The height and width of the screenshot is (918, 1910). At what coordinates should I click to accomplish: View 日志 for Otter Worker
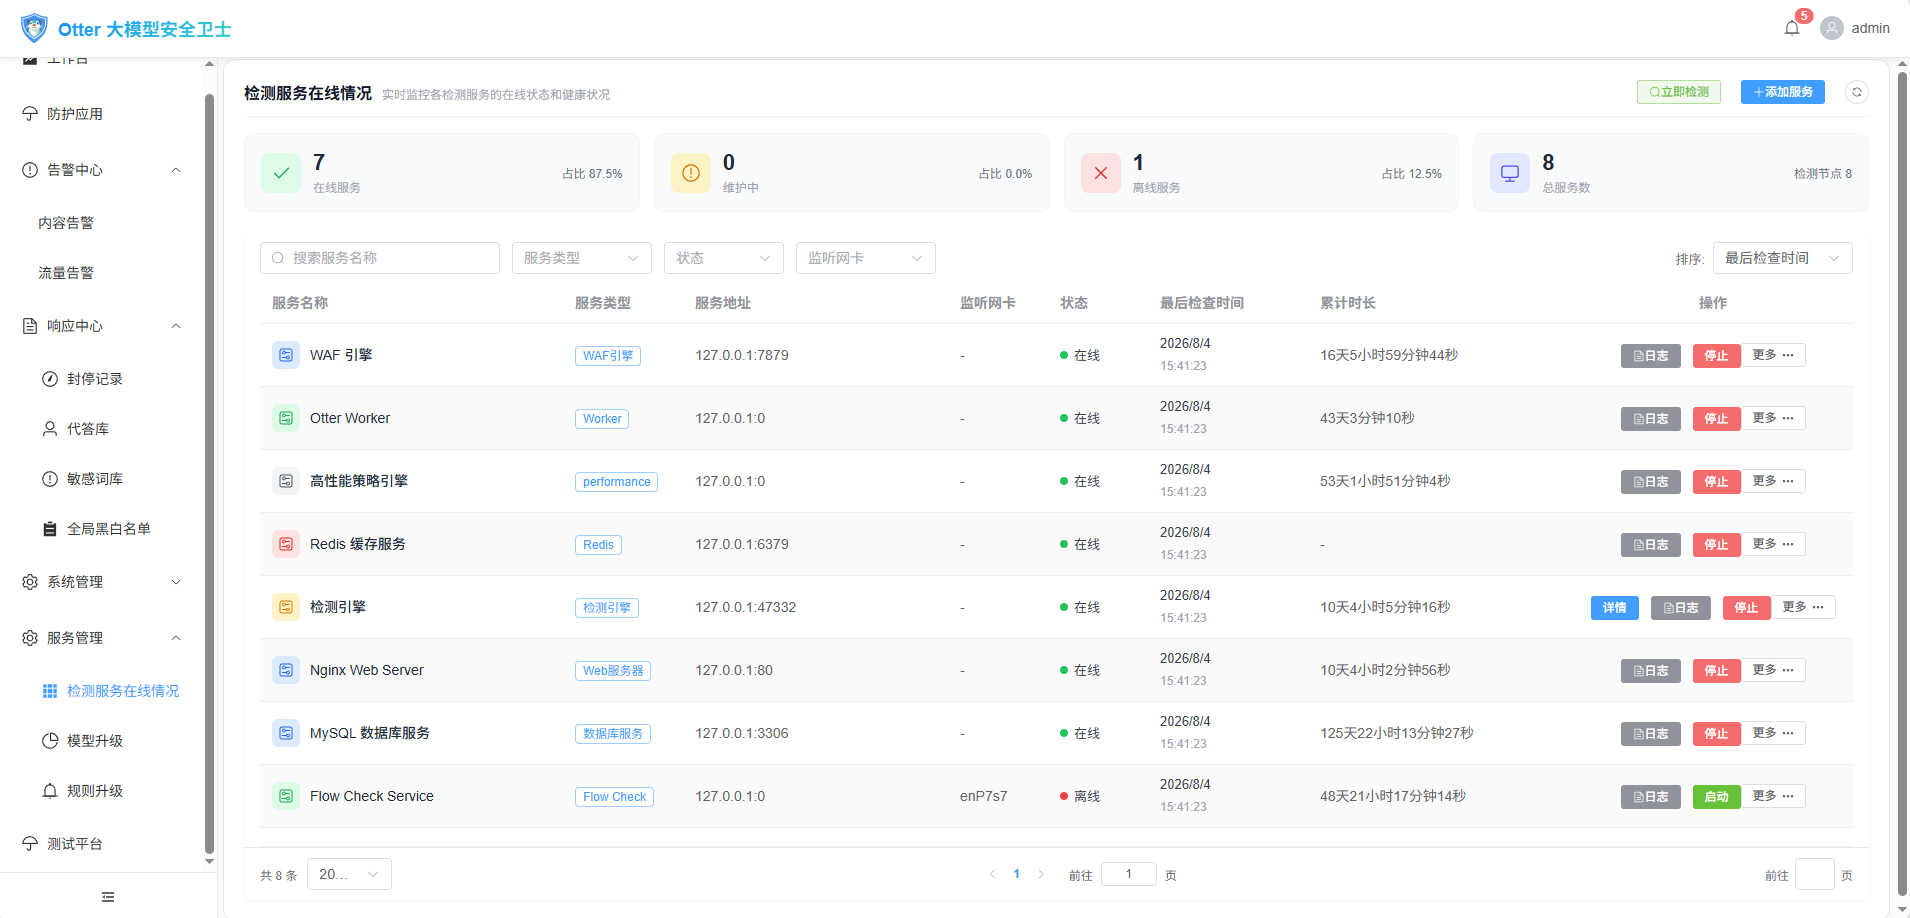[1651, 419]
